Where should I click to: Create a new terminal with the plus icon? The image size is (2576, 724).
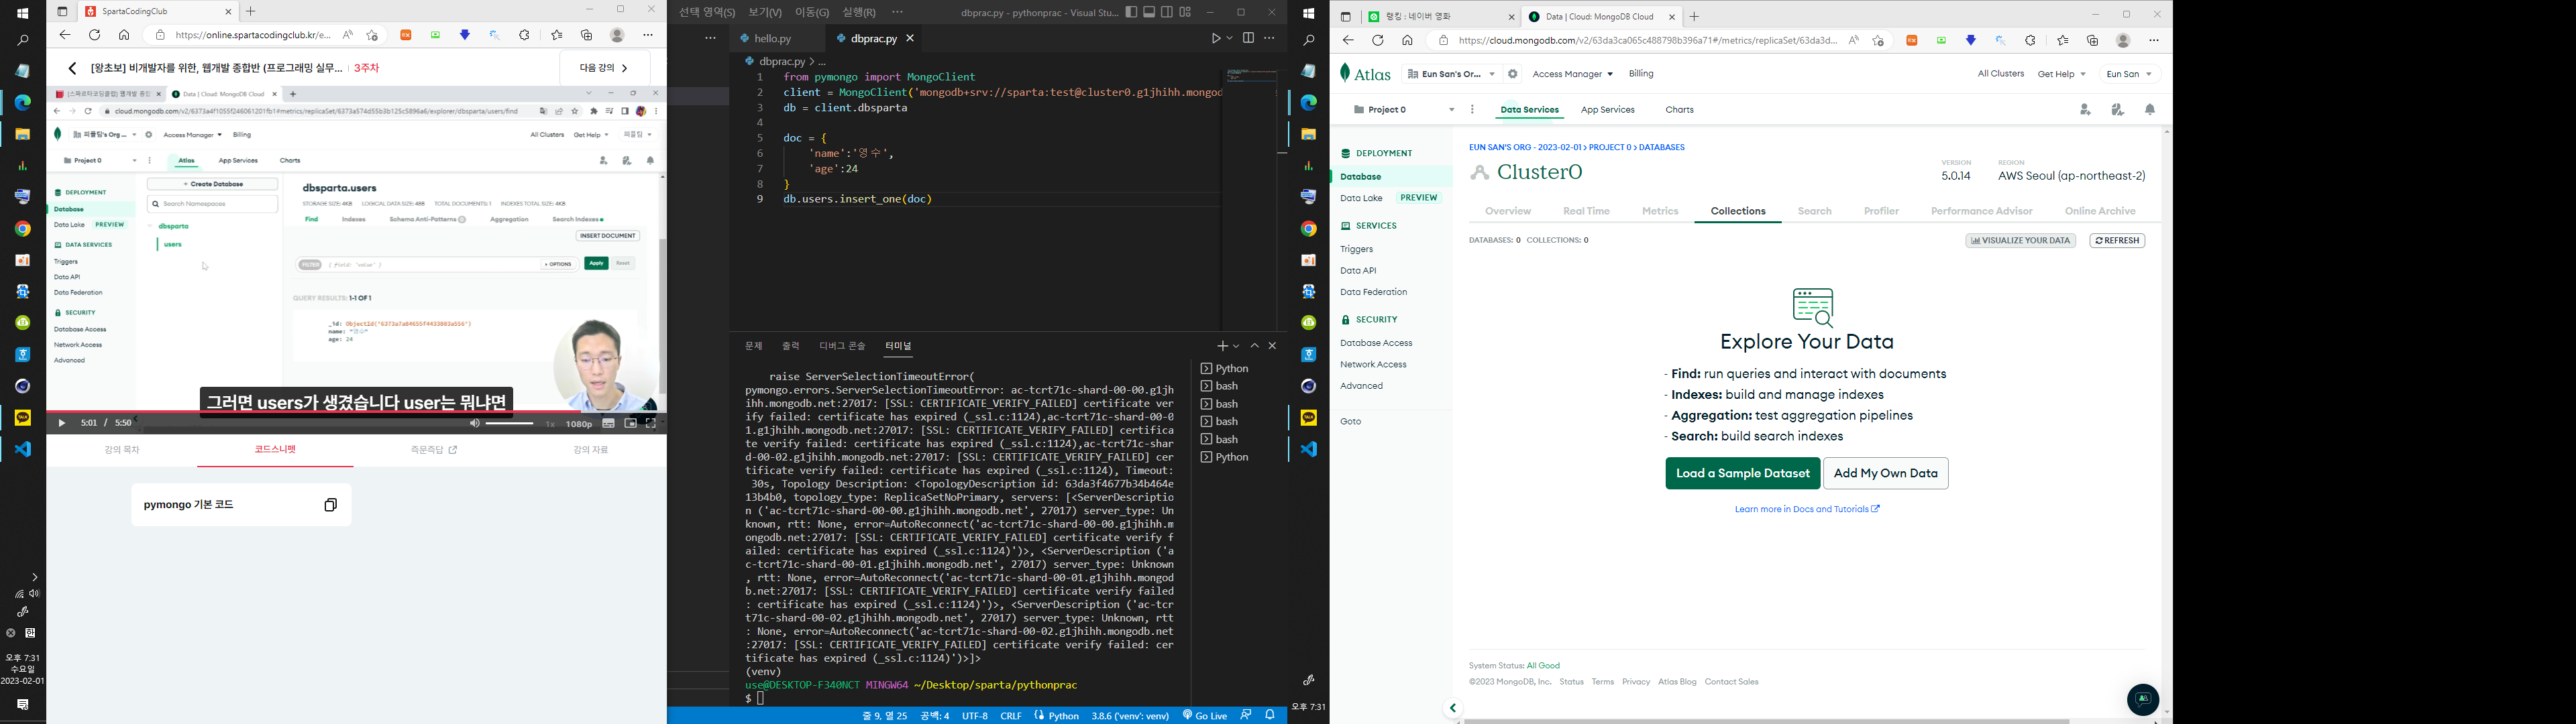tap(1222, 346)
